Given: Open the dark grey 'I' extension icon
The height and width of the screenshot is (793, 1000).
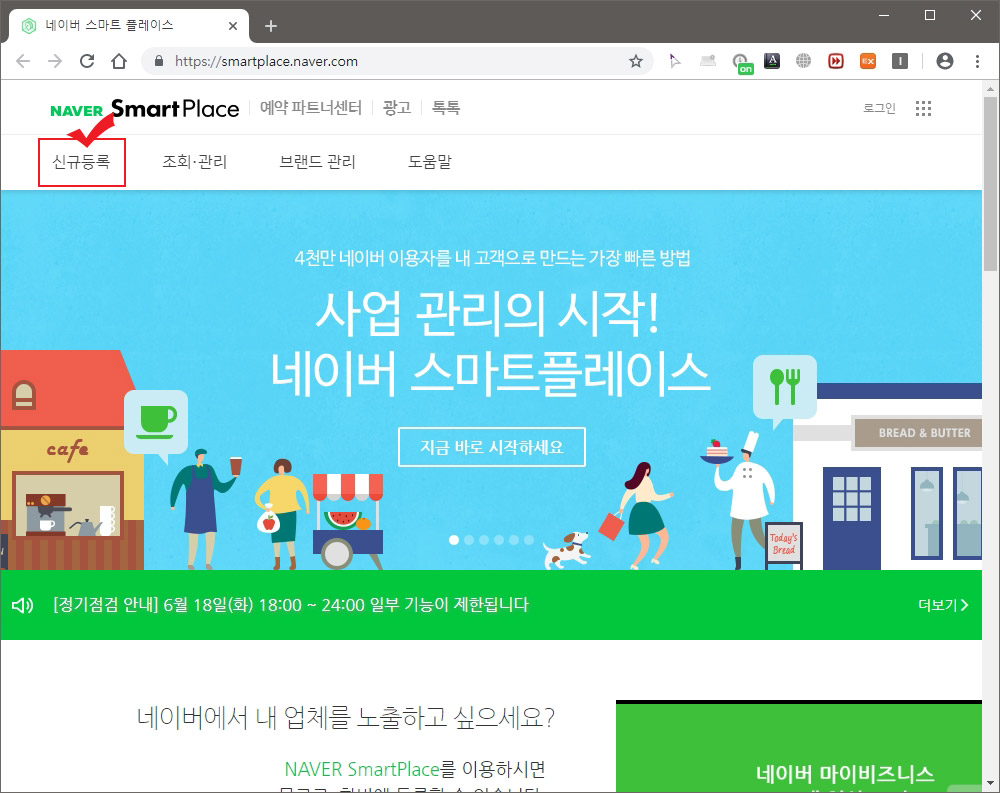Looking at the screenshot, I should [x=900, y=61].
